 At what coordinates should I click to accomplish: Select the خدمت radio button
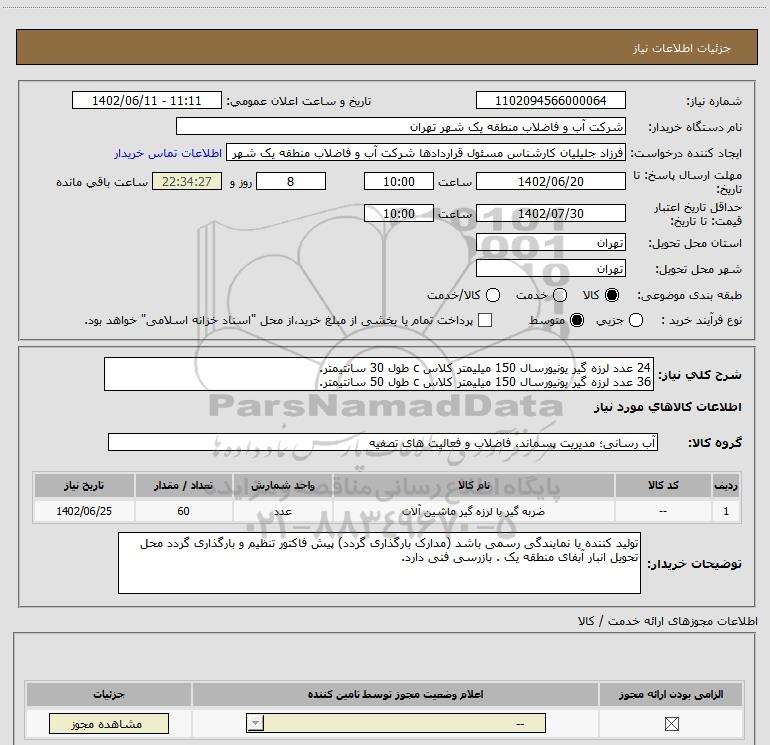pos(560,295)
